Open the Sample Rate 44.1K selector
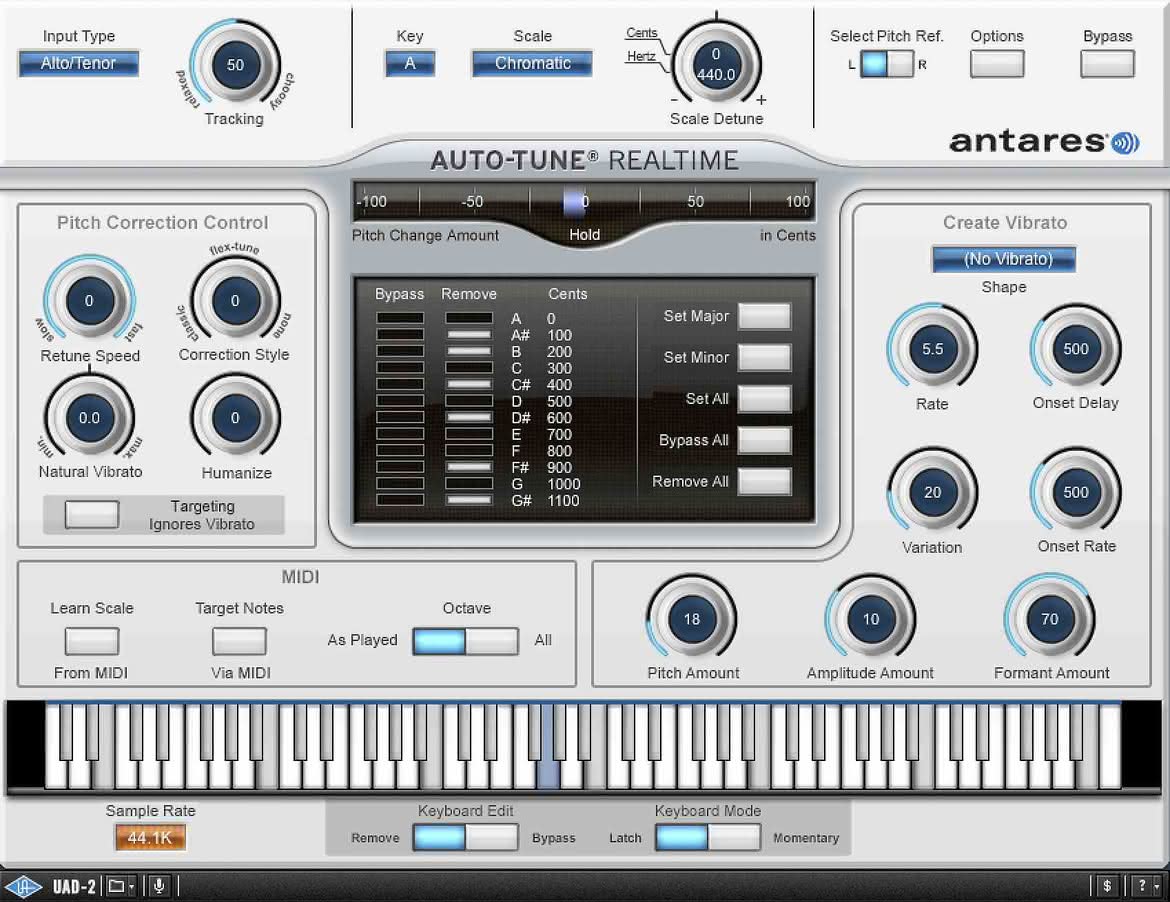This screenshot has height=902, width=1170. 150,837
